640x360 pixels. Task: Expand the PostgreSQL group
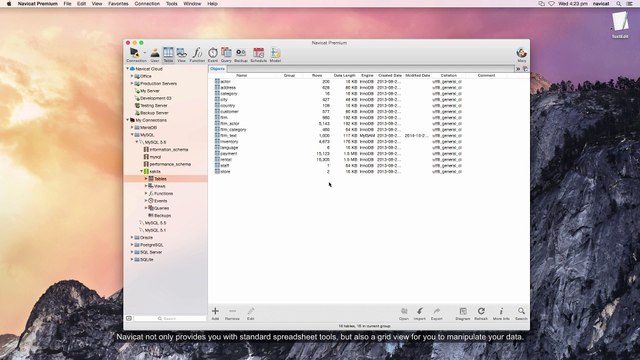(132, 245)
